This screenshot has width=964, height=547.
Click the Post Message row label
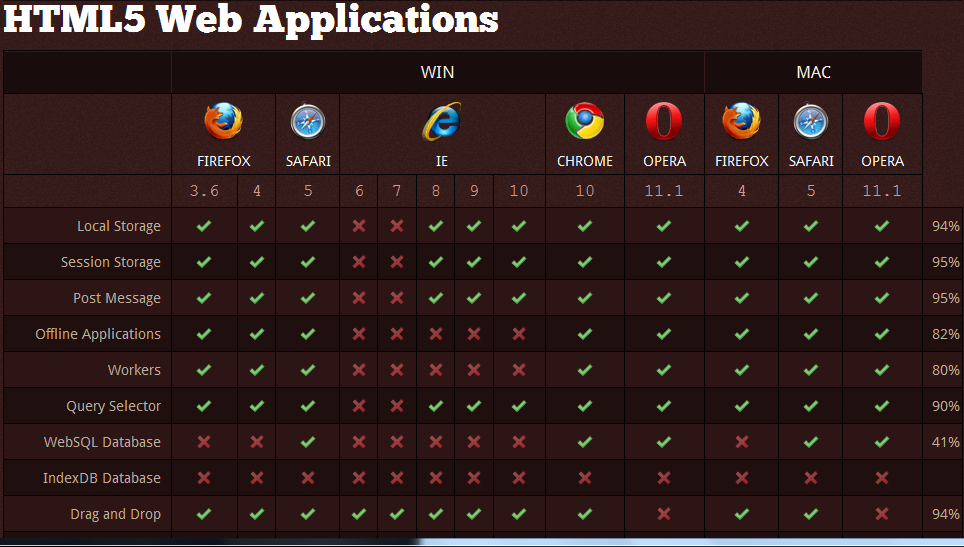[x=117, y=298]
